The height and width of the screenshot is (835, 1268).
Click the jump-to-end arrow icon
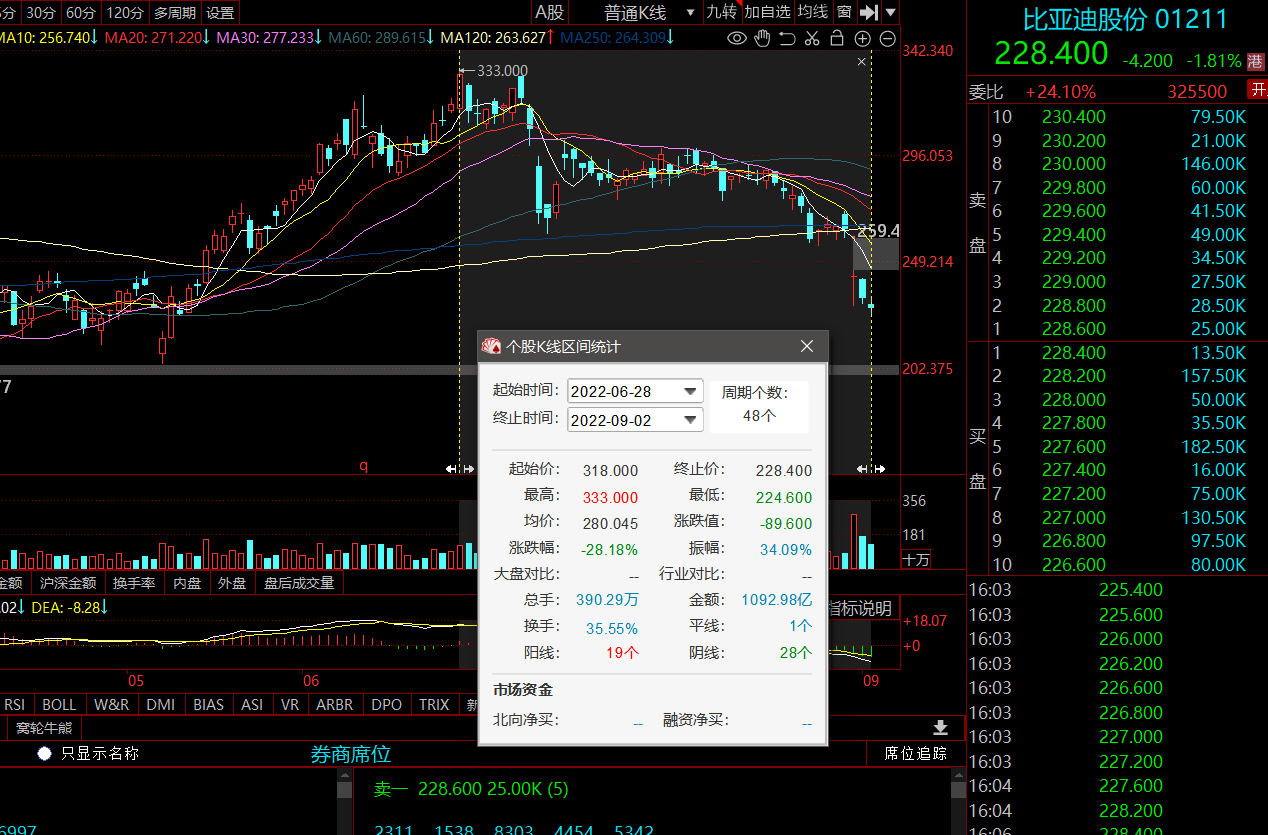(x=869, y=12)
